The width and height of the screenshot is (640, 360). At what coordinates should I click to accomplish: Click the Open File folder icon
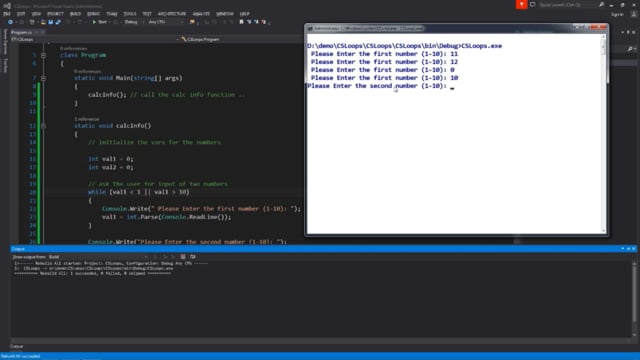click(43, 22)
